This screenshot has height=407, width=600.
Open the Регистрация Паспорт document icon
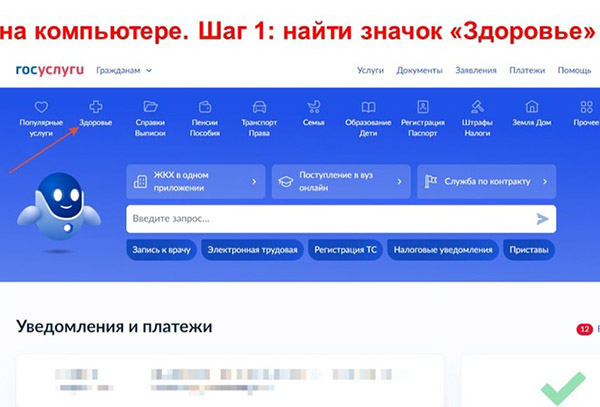tap(423, 107)
